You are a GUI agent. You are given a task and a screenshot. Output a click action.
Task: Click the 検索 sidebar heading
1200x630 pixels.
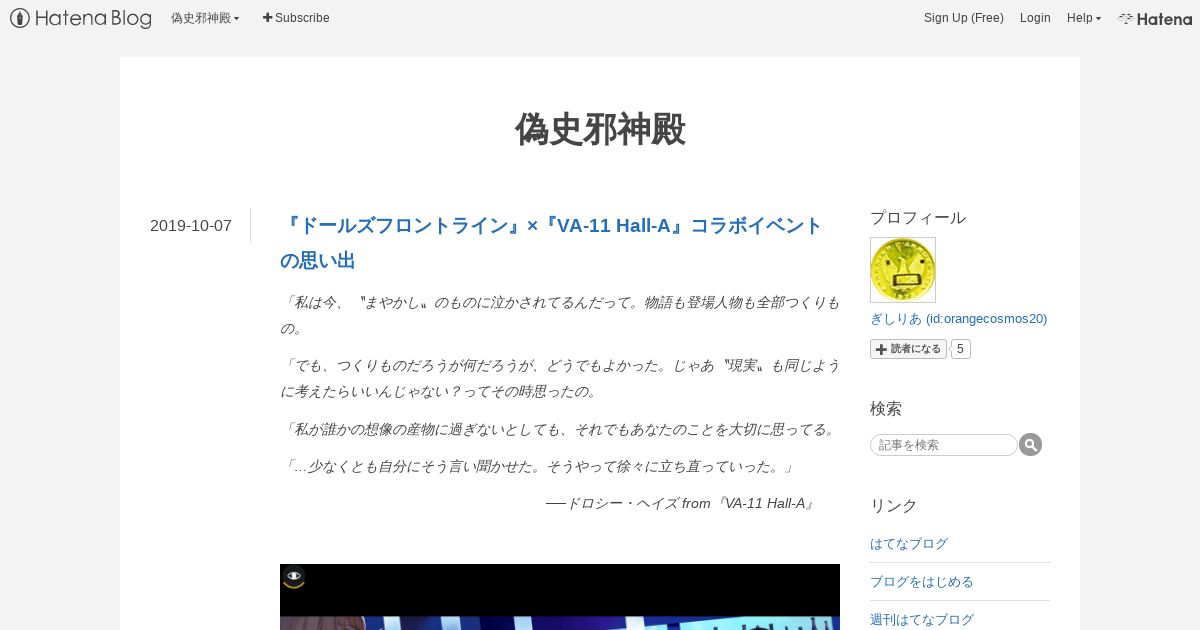886,409
